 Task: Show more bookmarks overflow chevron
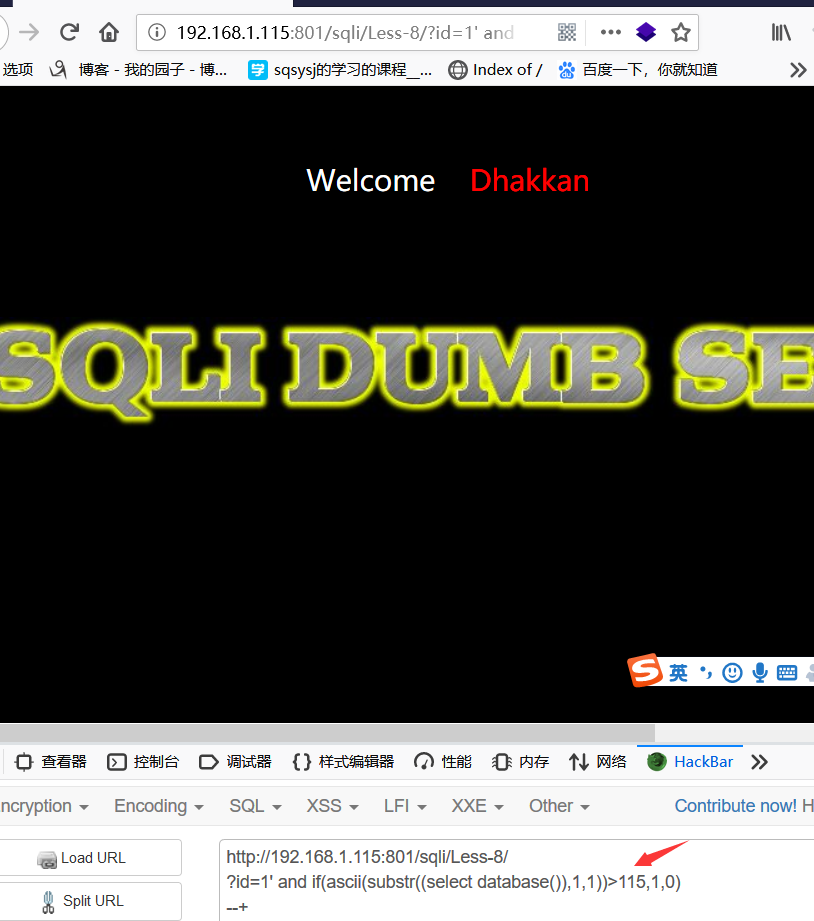pos(798,70)
